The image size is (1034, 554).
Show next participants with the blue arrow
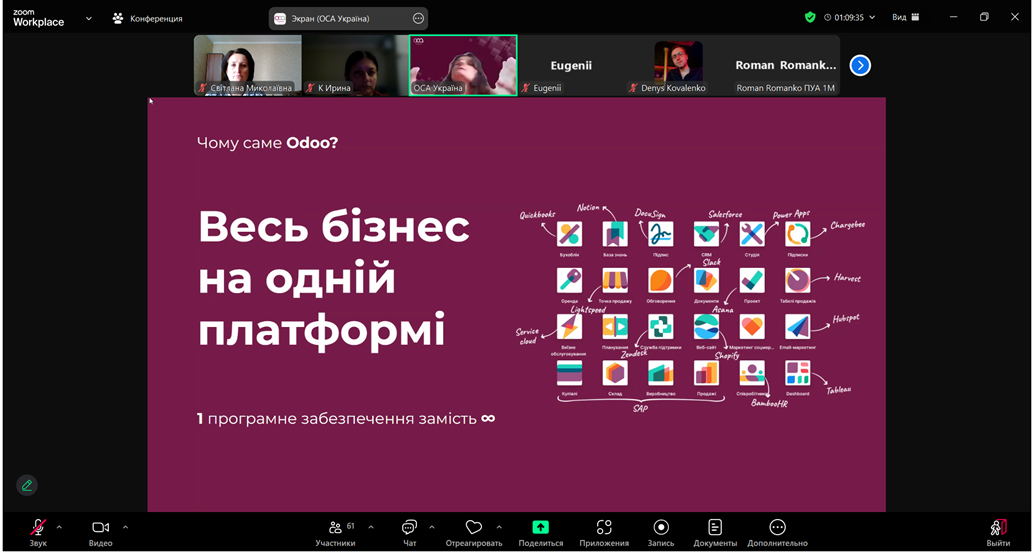click(x=860, y=65)
